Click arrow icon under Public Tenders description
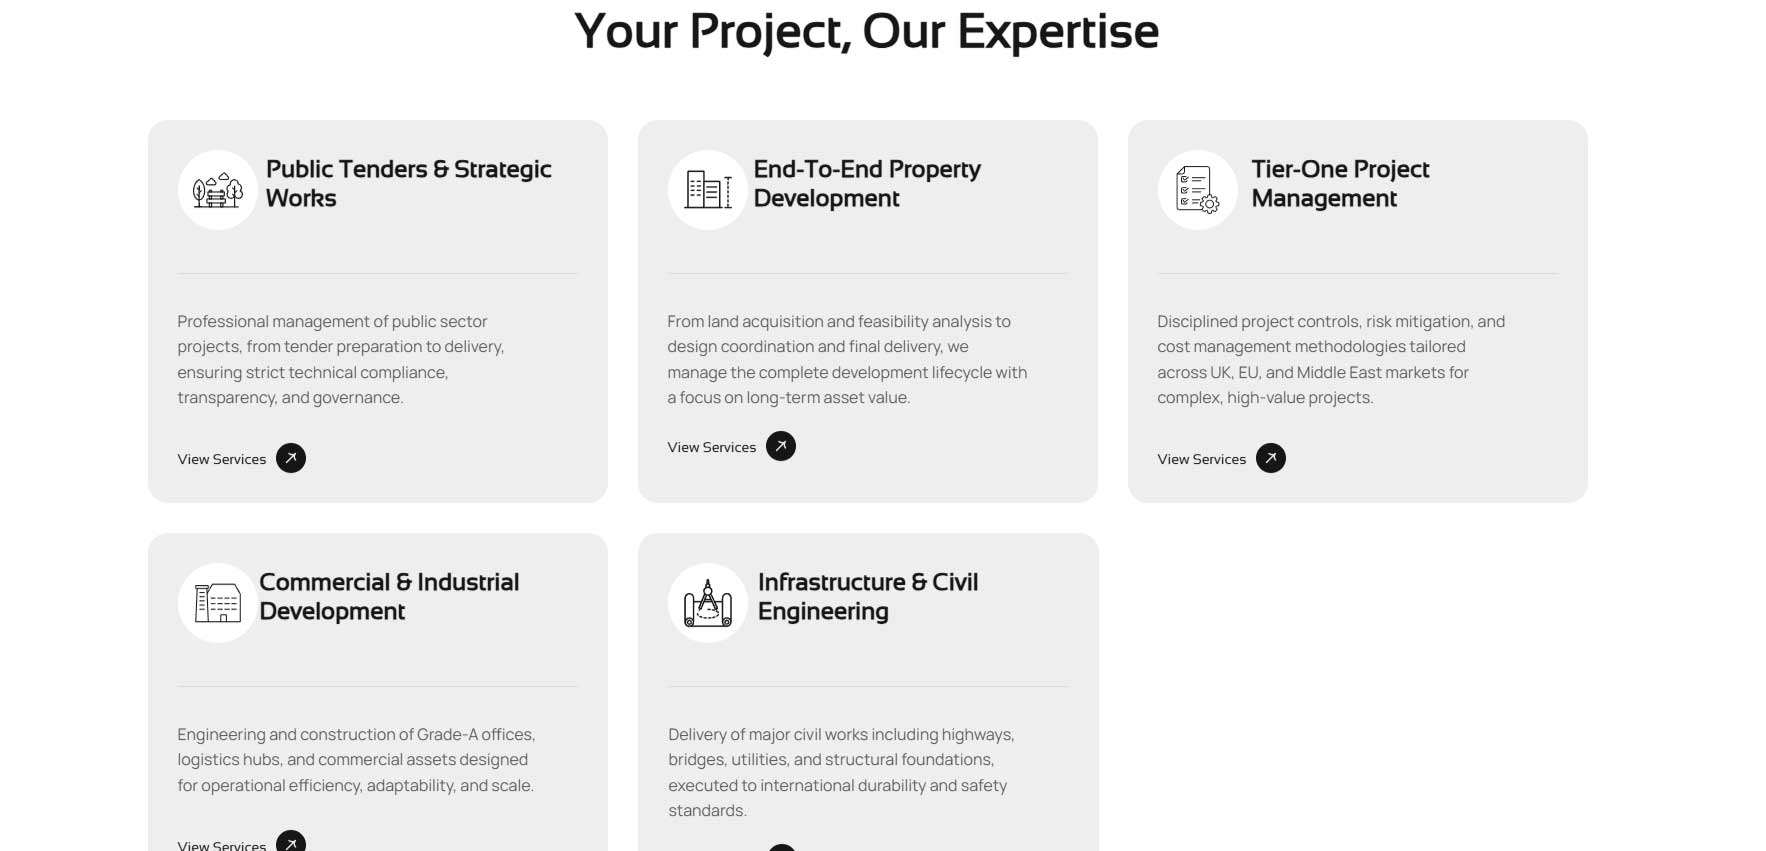This screenshot has height=851, width=1766. 291,458
